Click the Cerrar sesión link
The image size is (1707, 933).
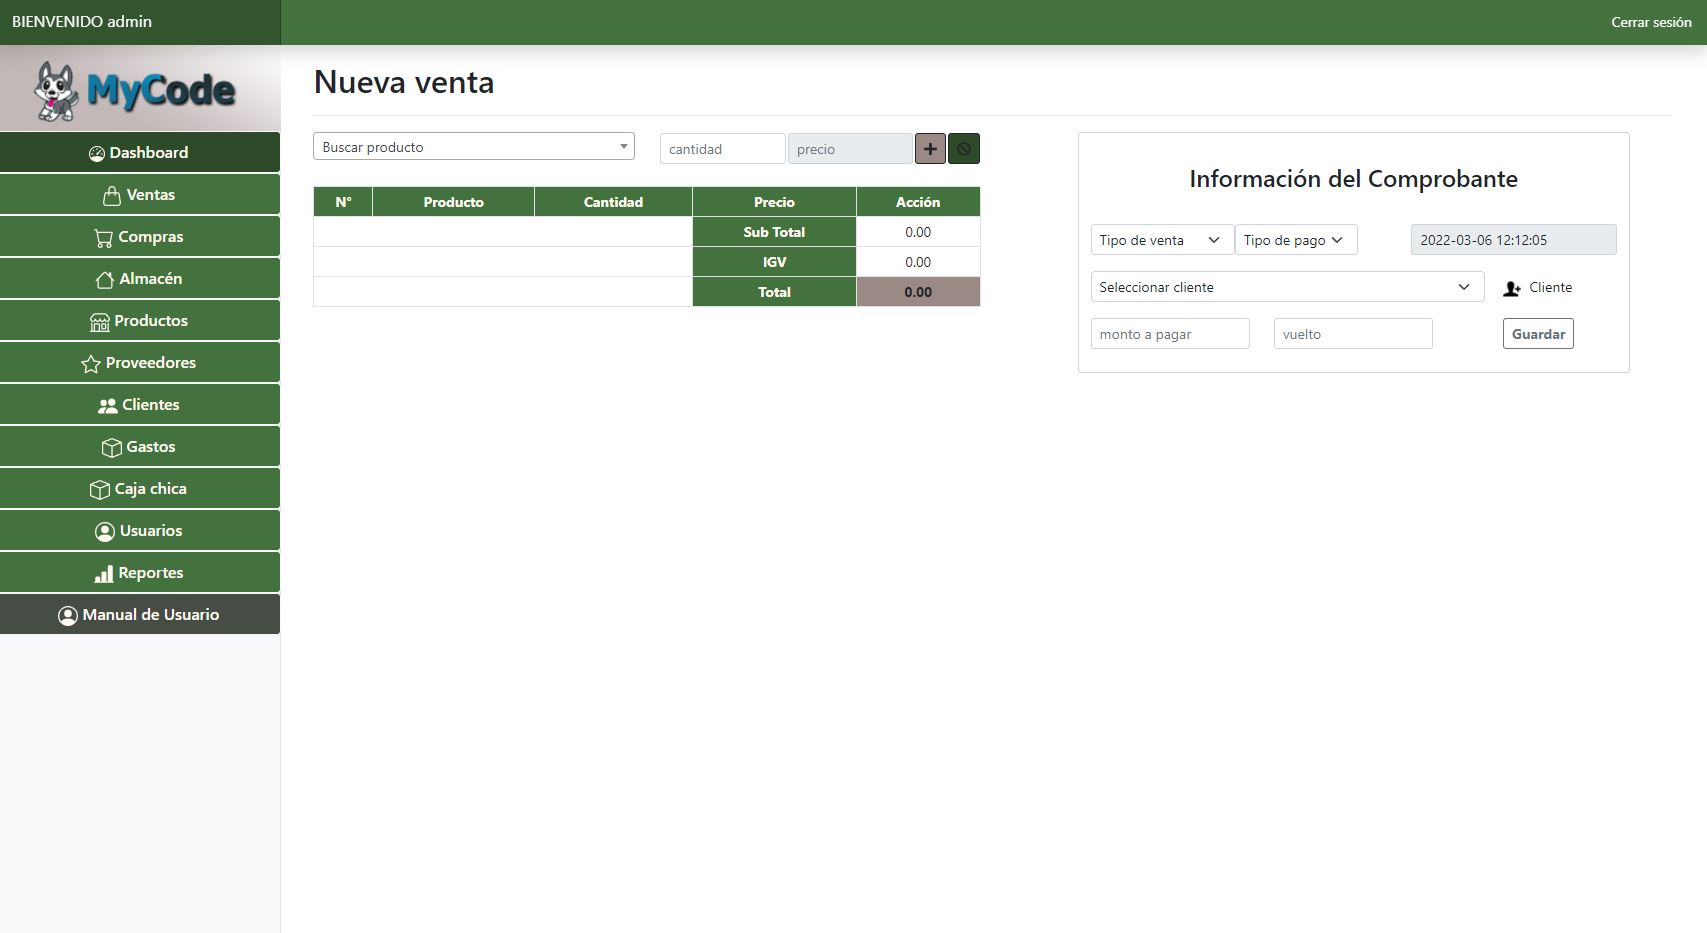tap(1650, 22)
